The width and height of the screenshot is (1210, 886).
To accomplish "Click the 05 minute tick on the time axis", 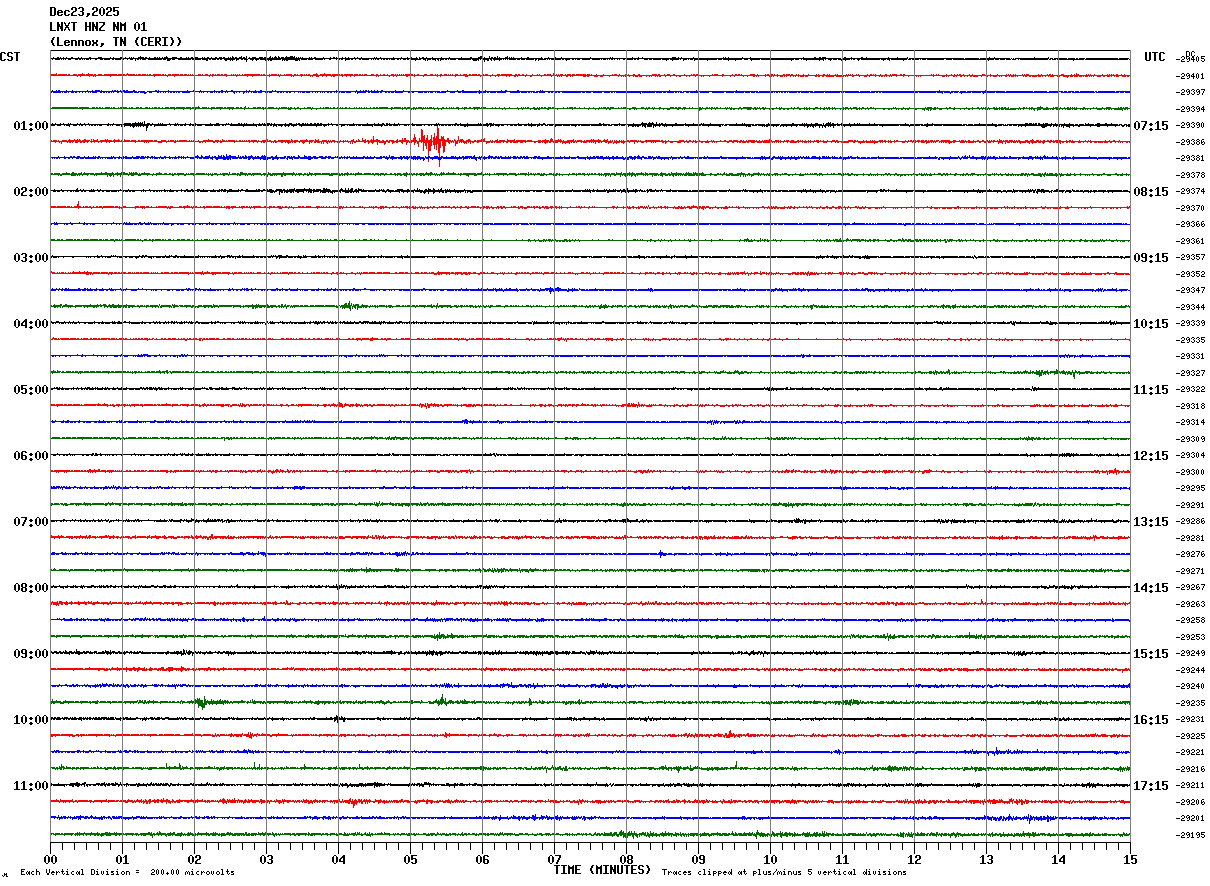I will 410,859.
